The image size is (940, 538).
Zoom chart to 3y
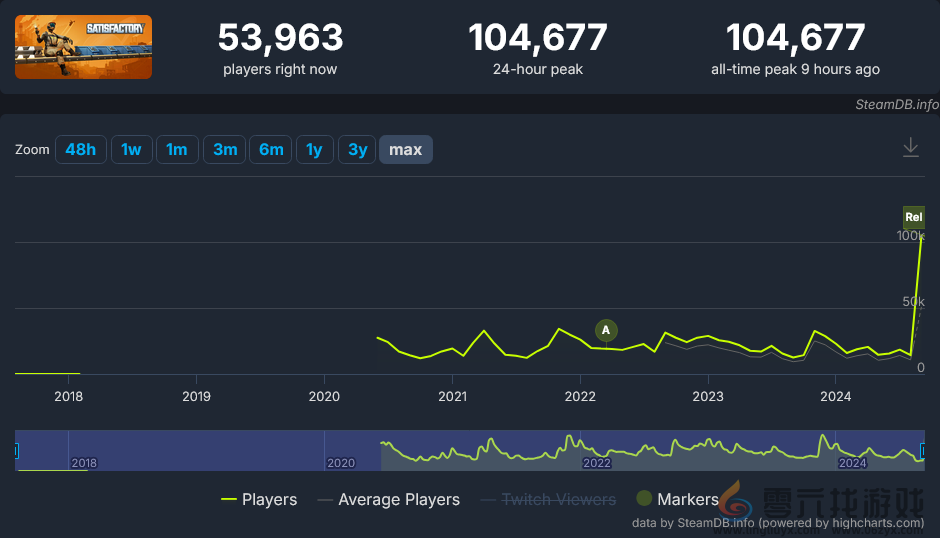tap(357, 150)
